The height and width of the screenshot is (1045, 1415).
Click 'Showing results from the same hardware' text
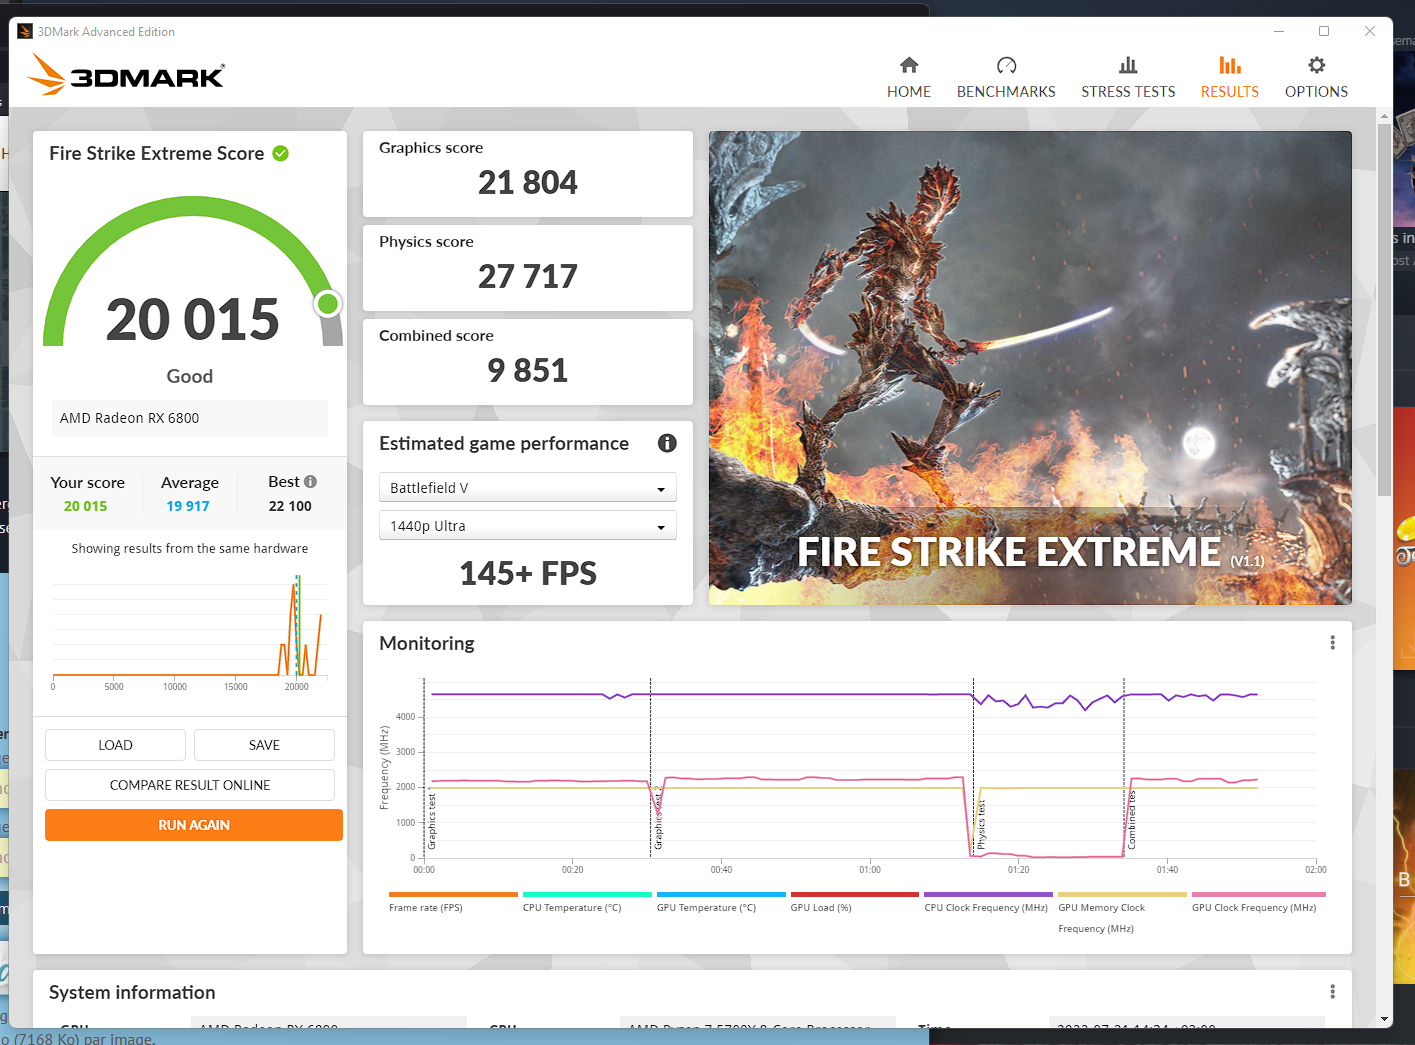tap(190, 548)
